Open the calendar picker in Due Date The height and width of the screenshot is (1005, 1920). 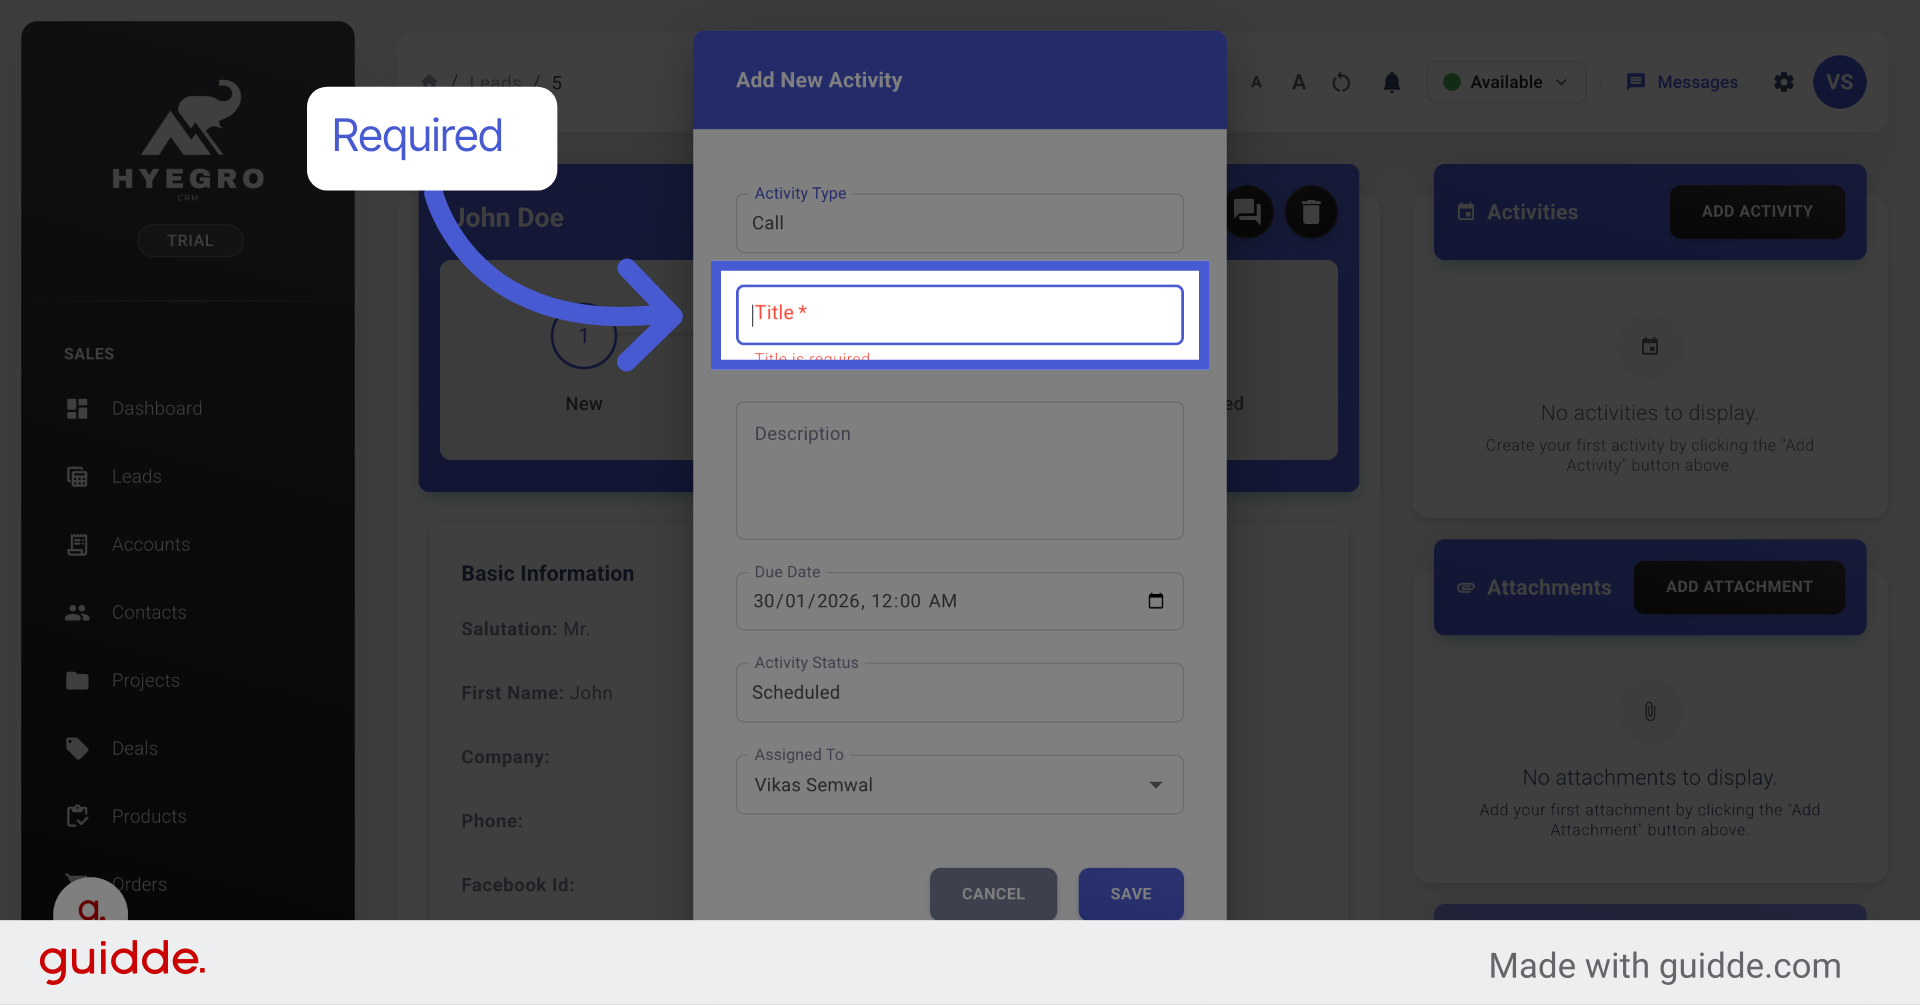pos(1155,601)
